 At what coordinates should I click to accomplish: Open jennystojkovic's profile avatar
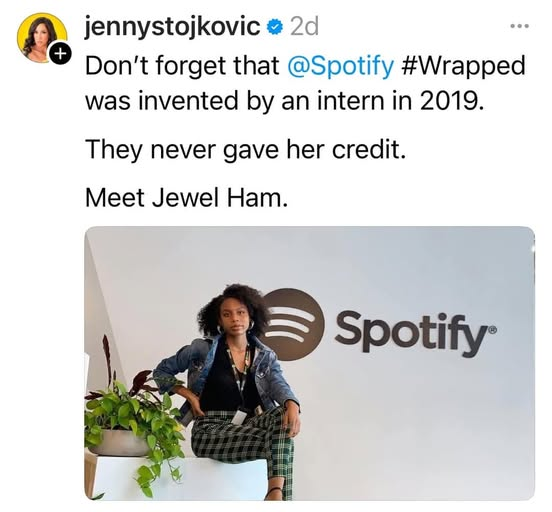42,38
